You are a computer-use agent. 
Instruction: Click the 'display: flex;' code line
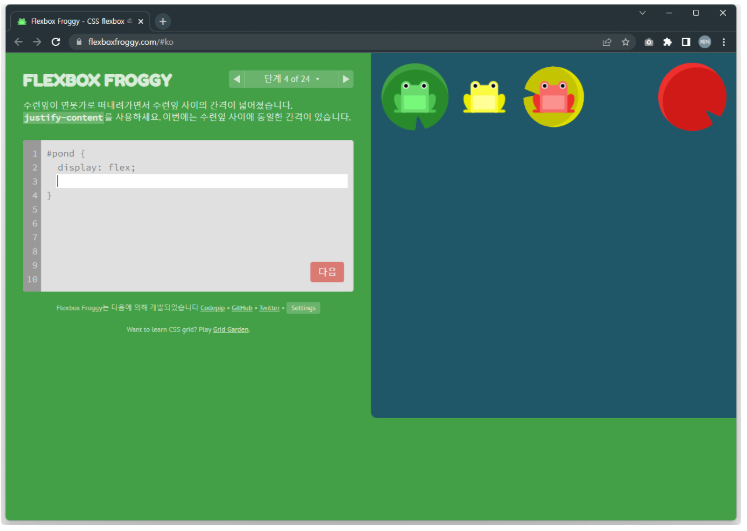pos(97,168)
